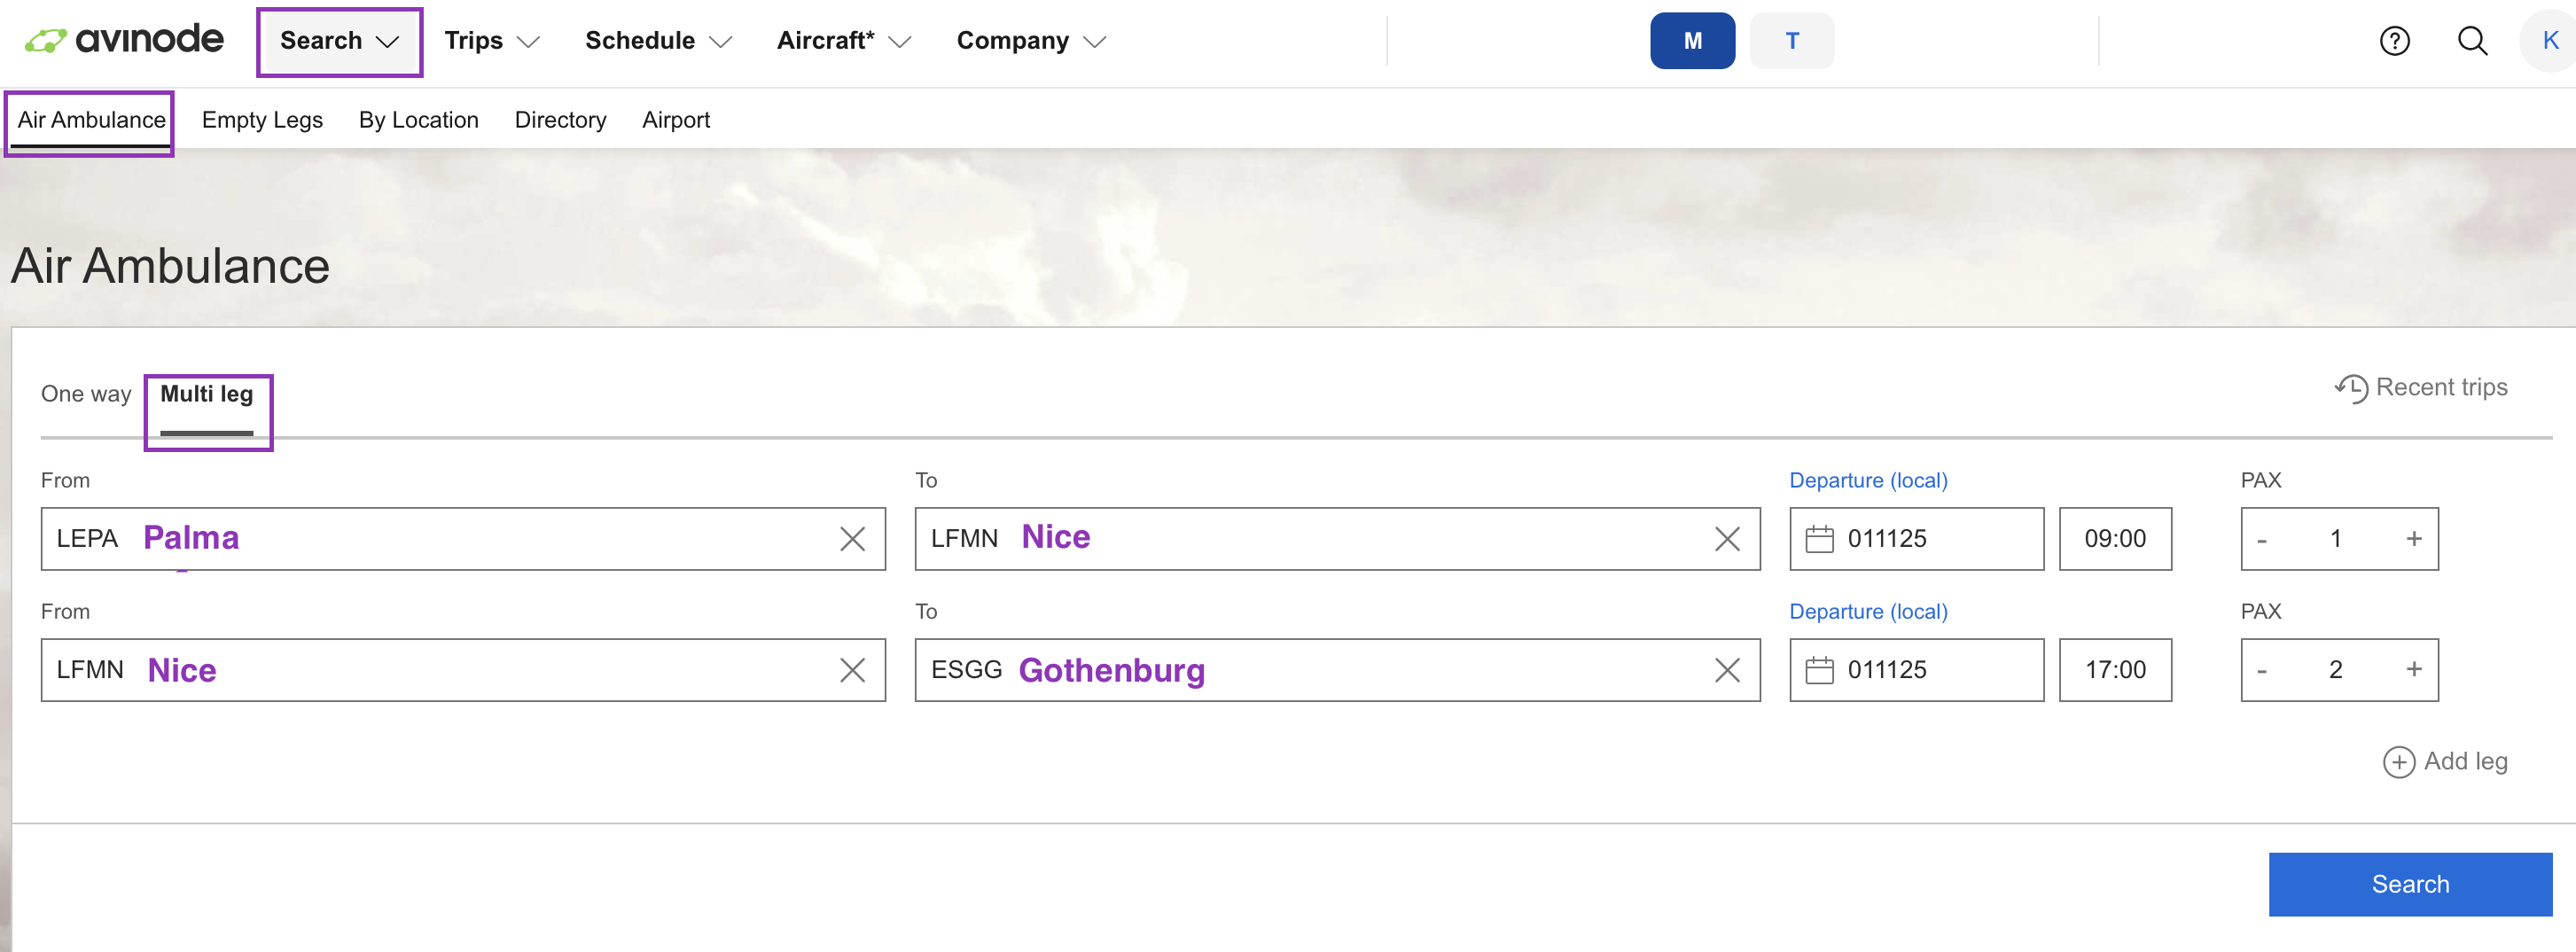Switch to the M mode toggle
The width and height of the screenshot is (2576, 952).
[x=1692, y=41]
